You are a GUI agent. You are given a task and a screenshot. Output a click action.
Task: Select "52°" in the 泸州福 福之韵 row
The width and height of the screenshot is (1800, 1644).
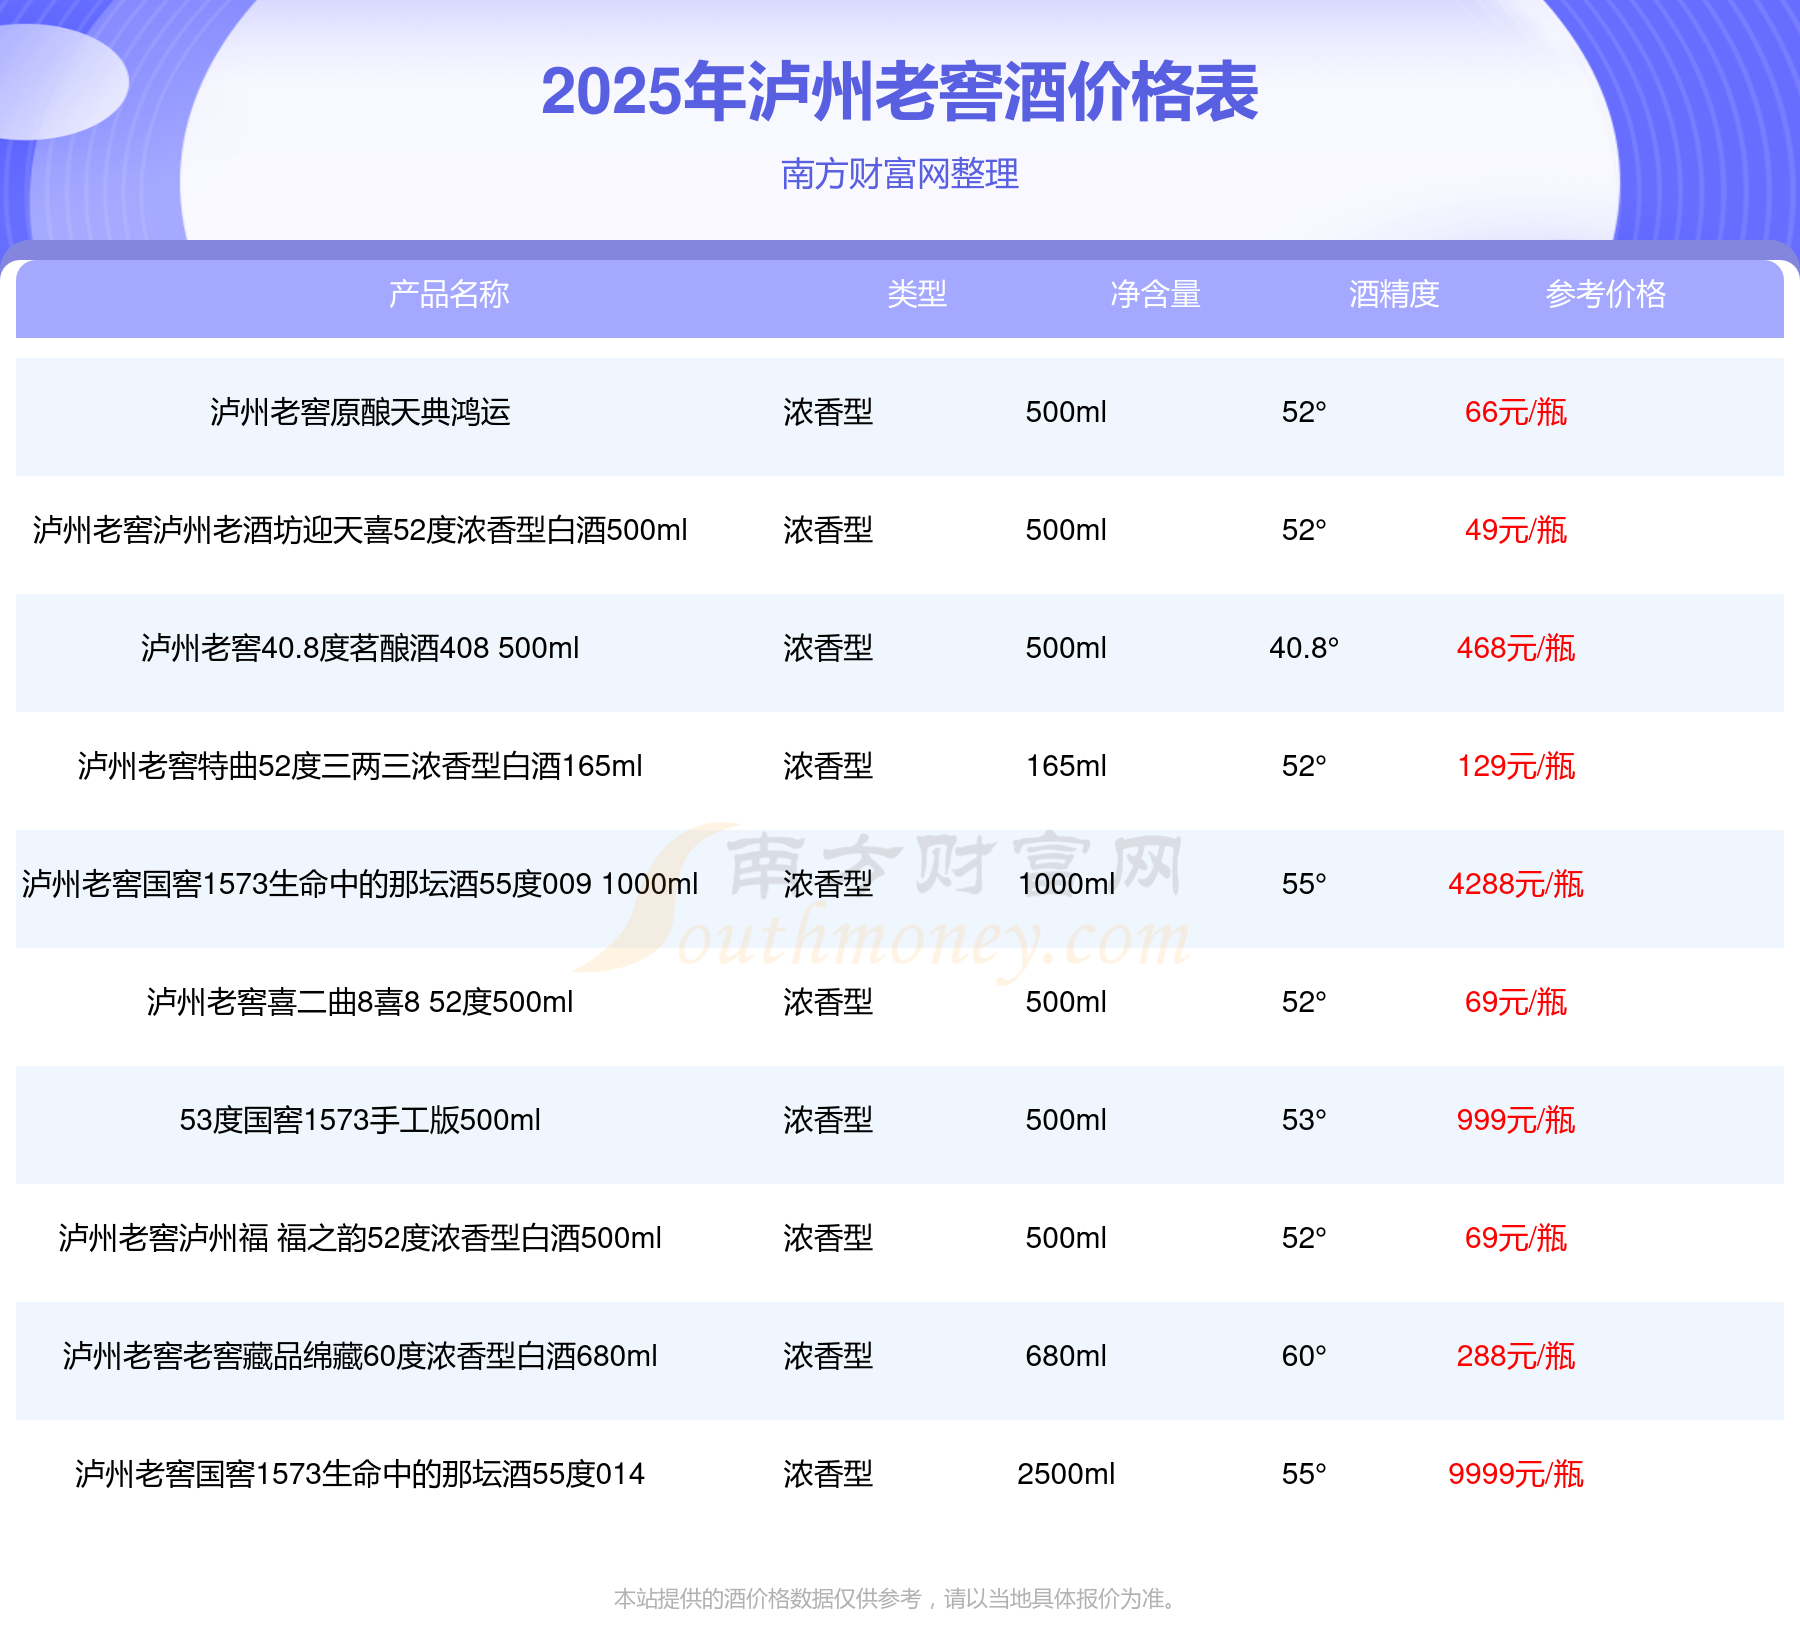[1304, 1238]
